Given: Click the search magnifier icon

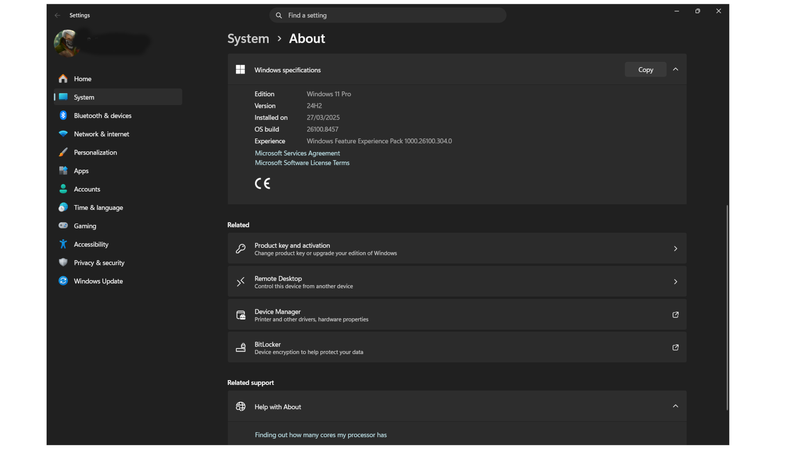Looking at the screenshot, I should click(x=279, y=15).
